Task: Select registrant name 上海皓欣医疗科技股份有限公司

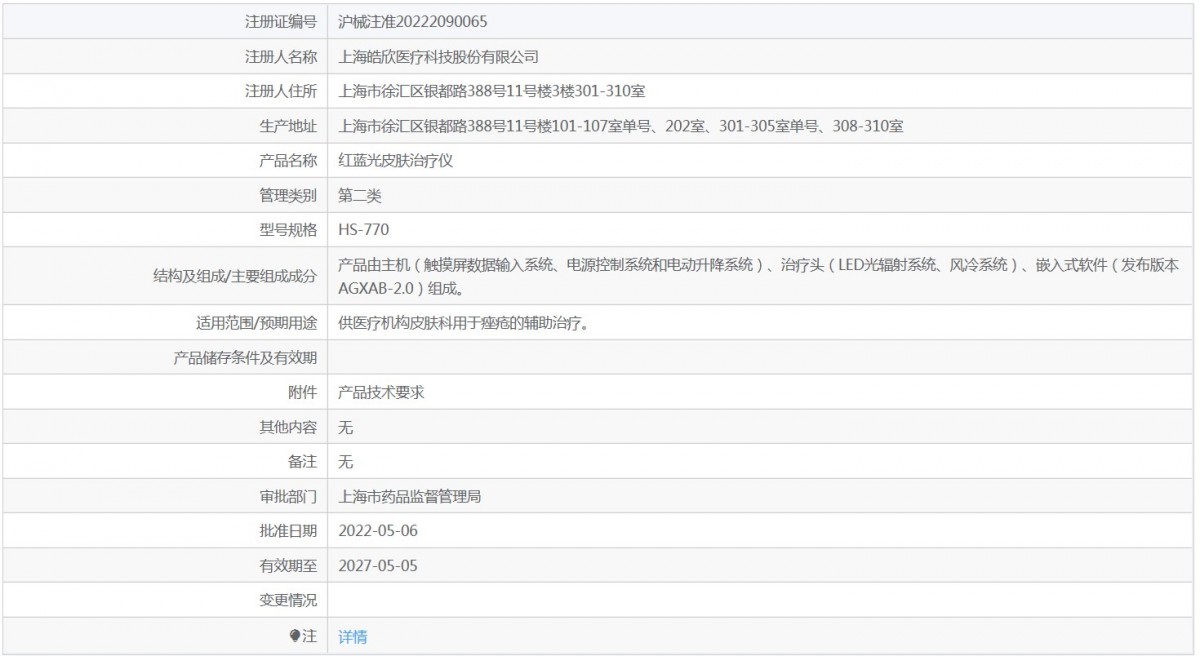Action: click(x=439, y=57)
